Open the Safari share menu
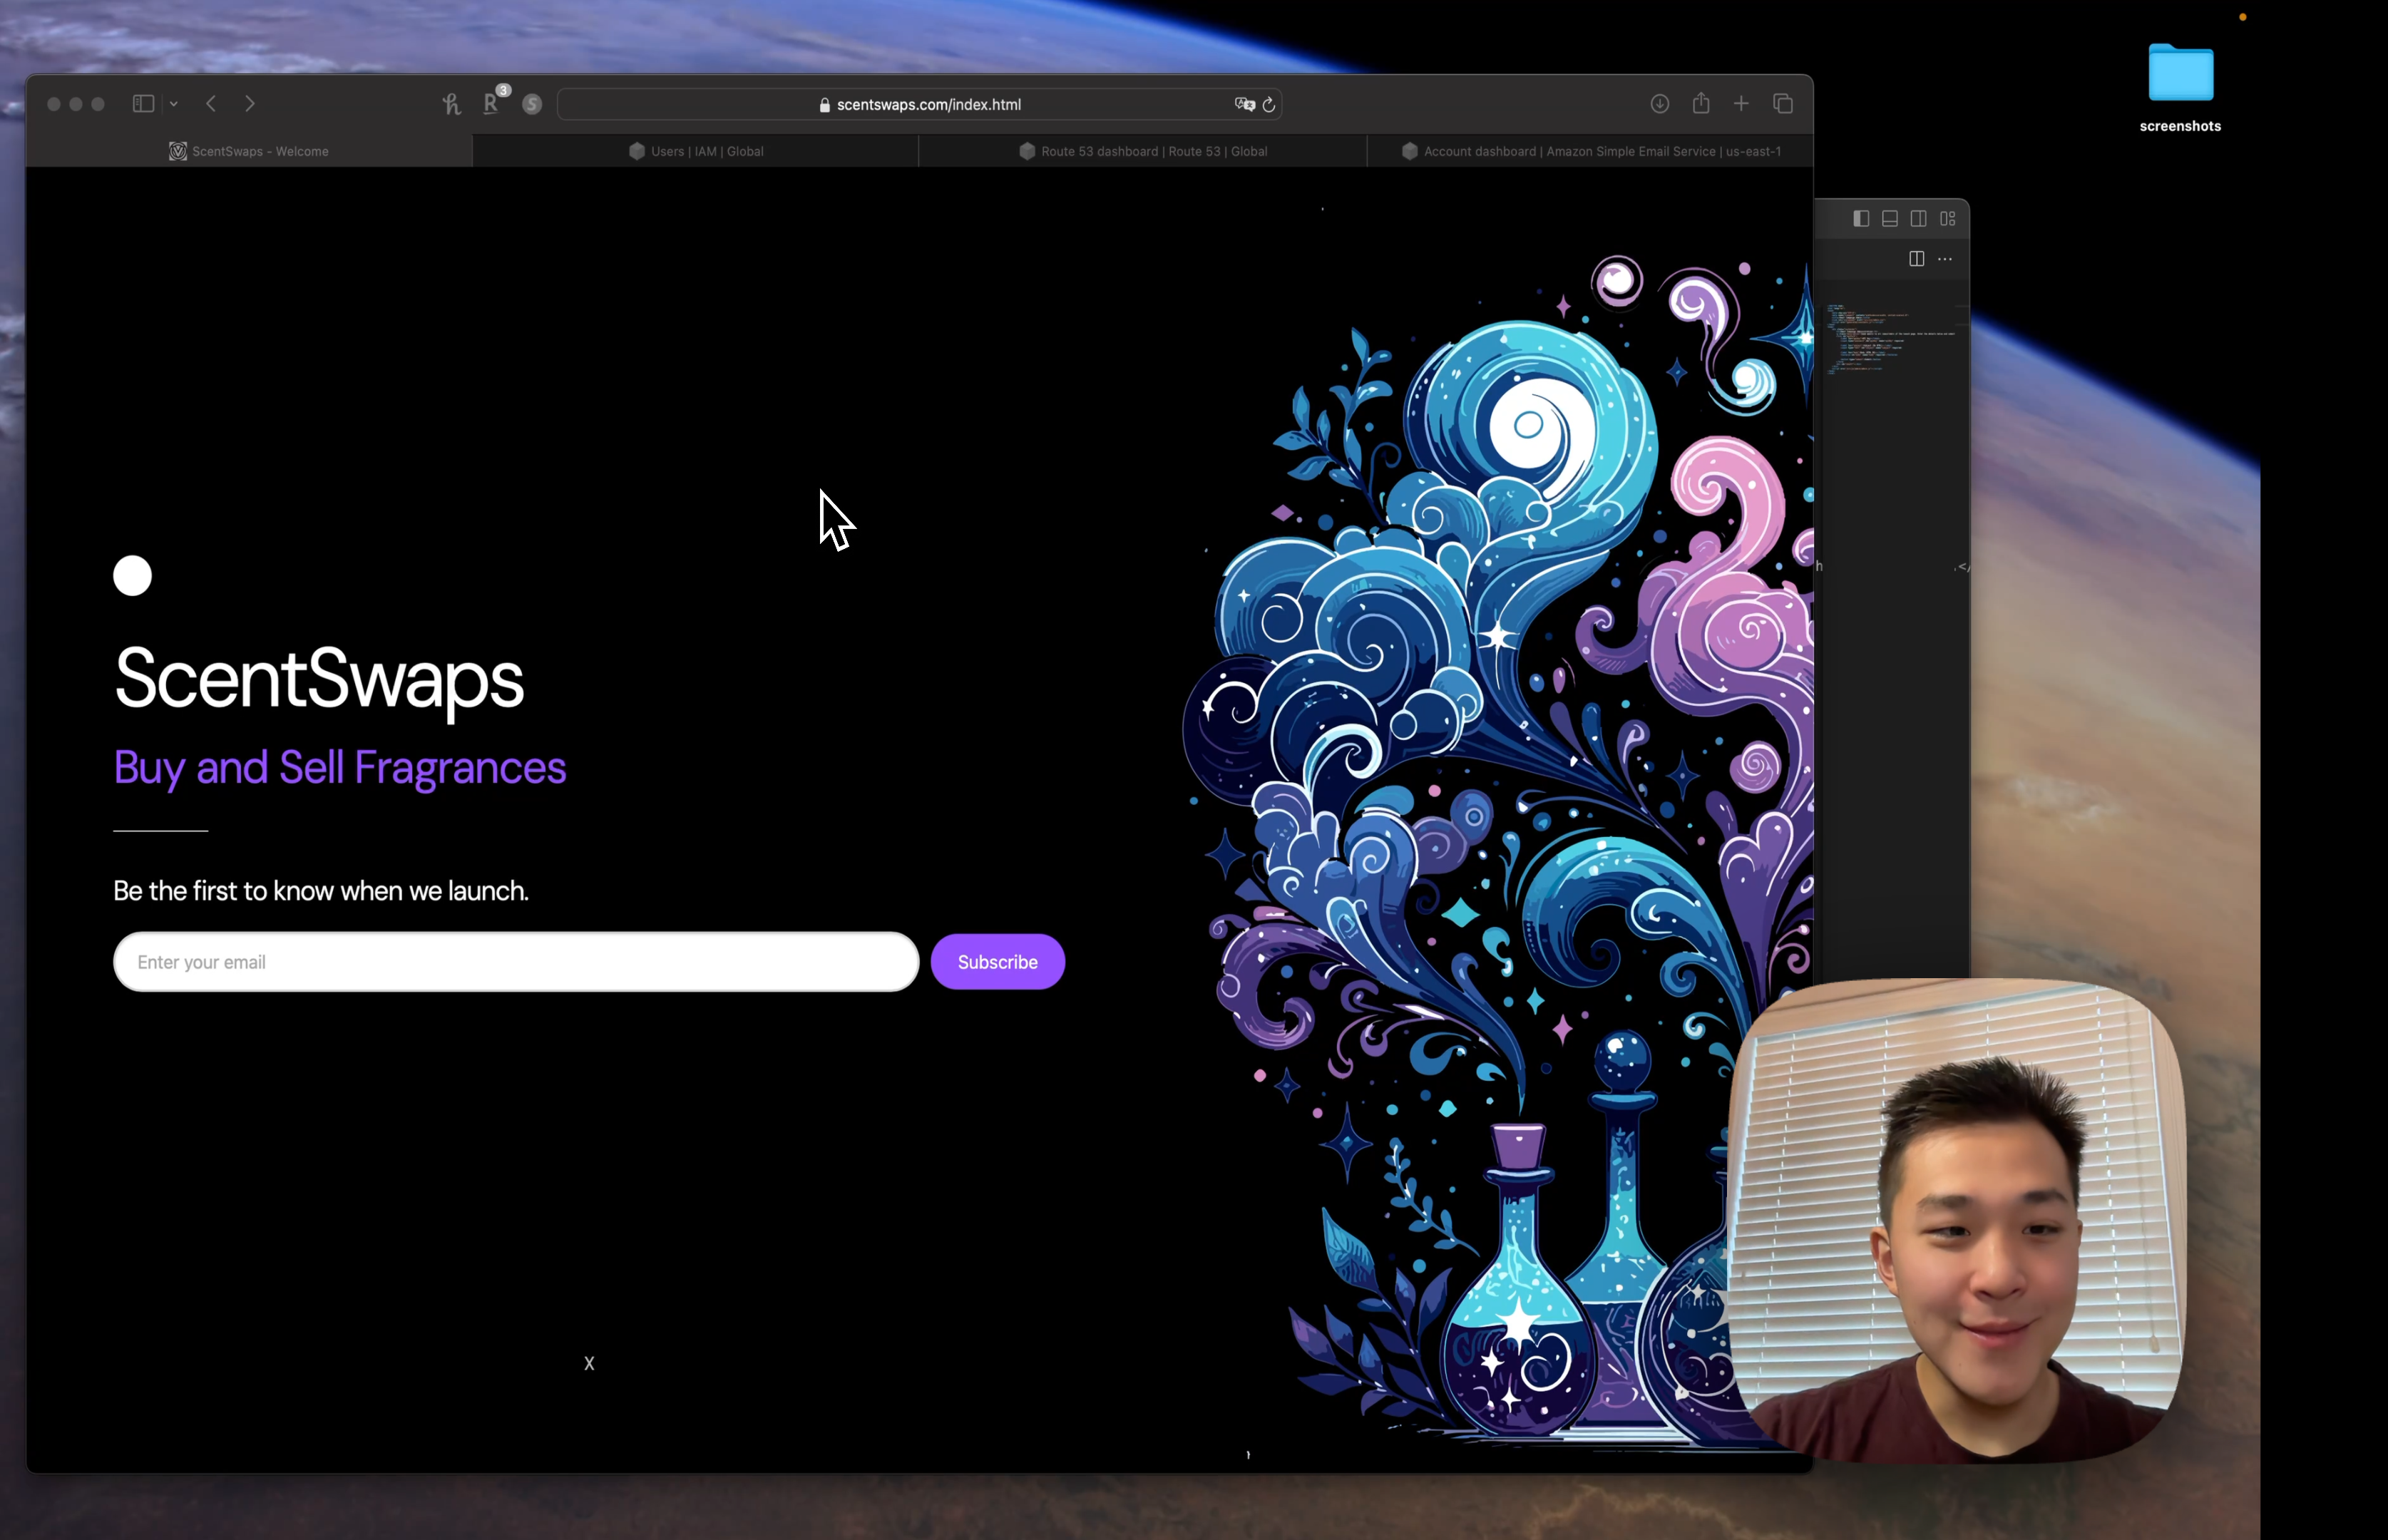Image resolution: width=2388 pixels, height=1540 pixels. click(x=1701, y=103)
